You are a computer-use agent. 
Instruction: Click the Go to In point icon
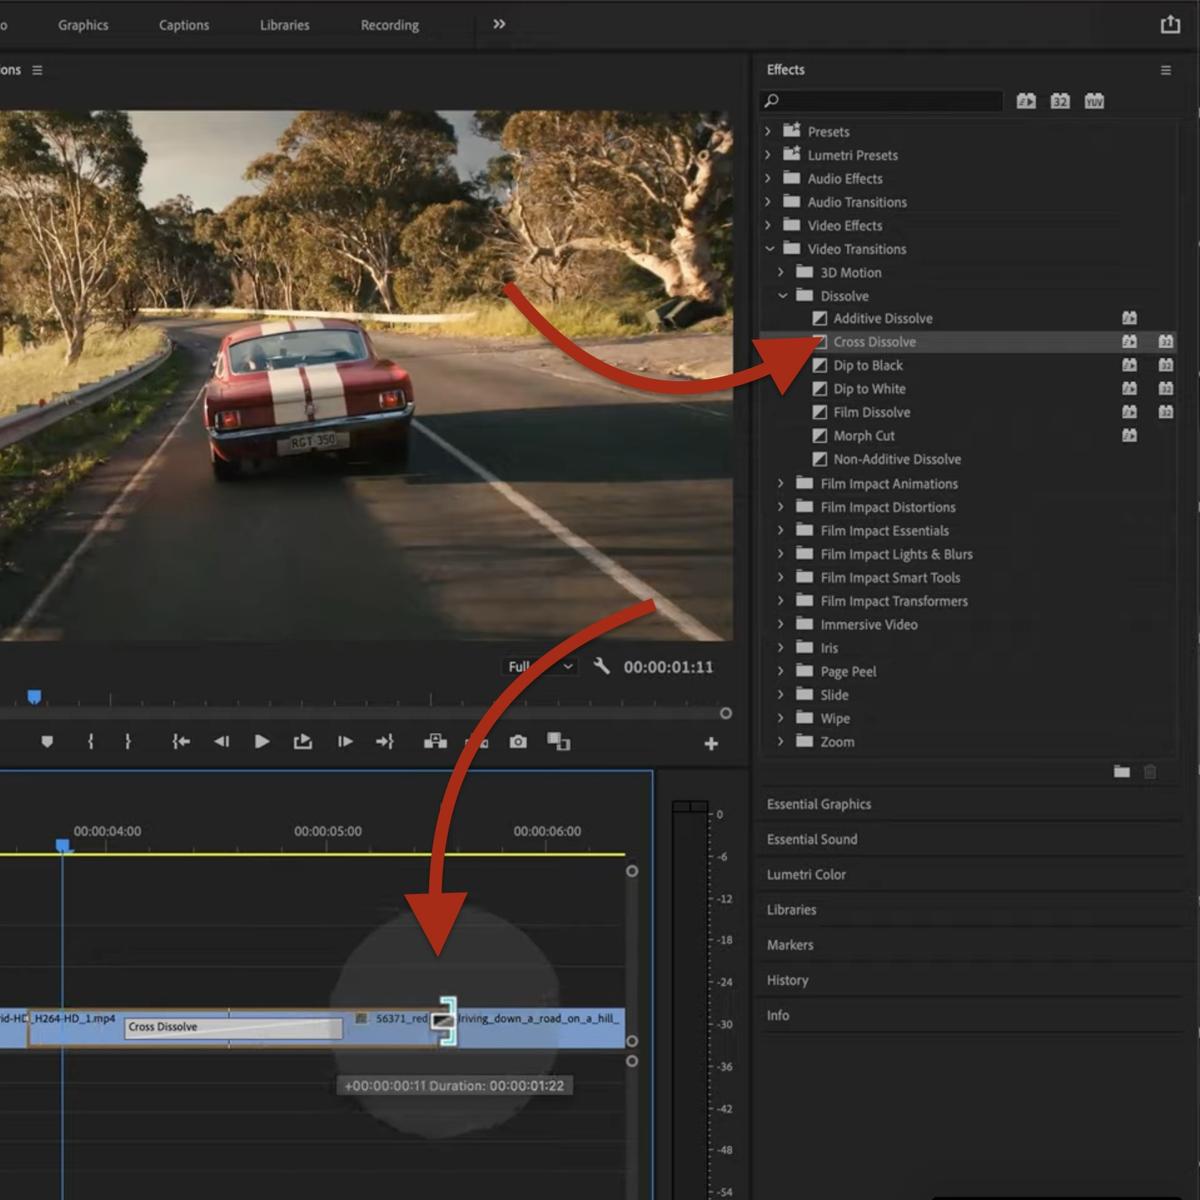coord(180,742)
